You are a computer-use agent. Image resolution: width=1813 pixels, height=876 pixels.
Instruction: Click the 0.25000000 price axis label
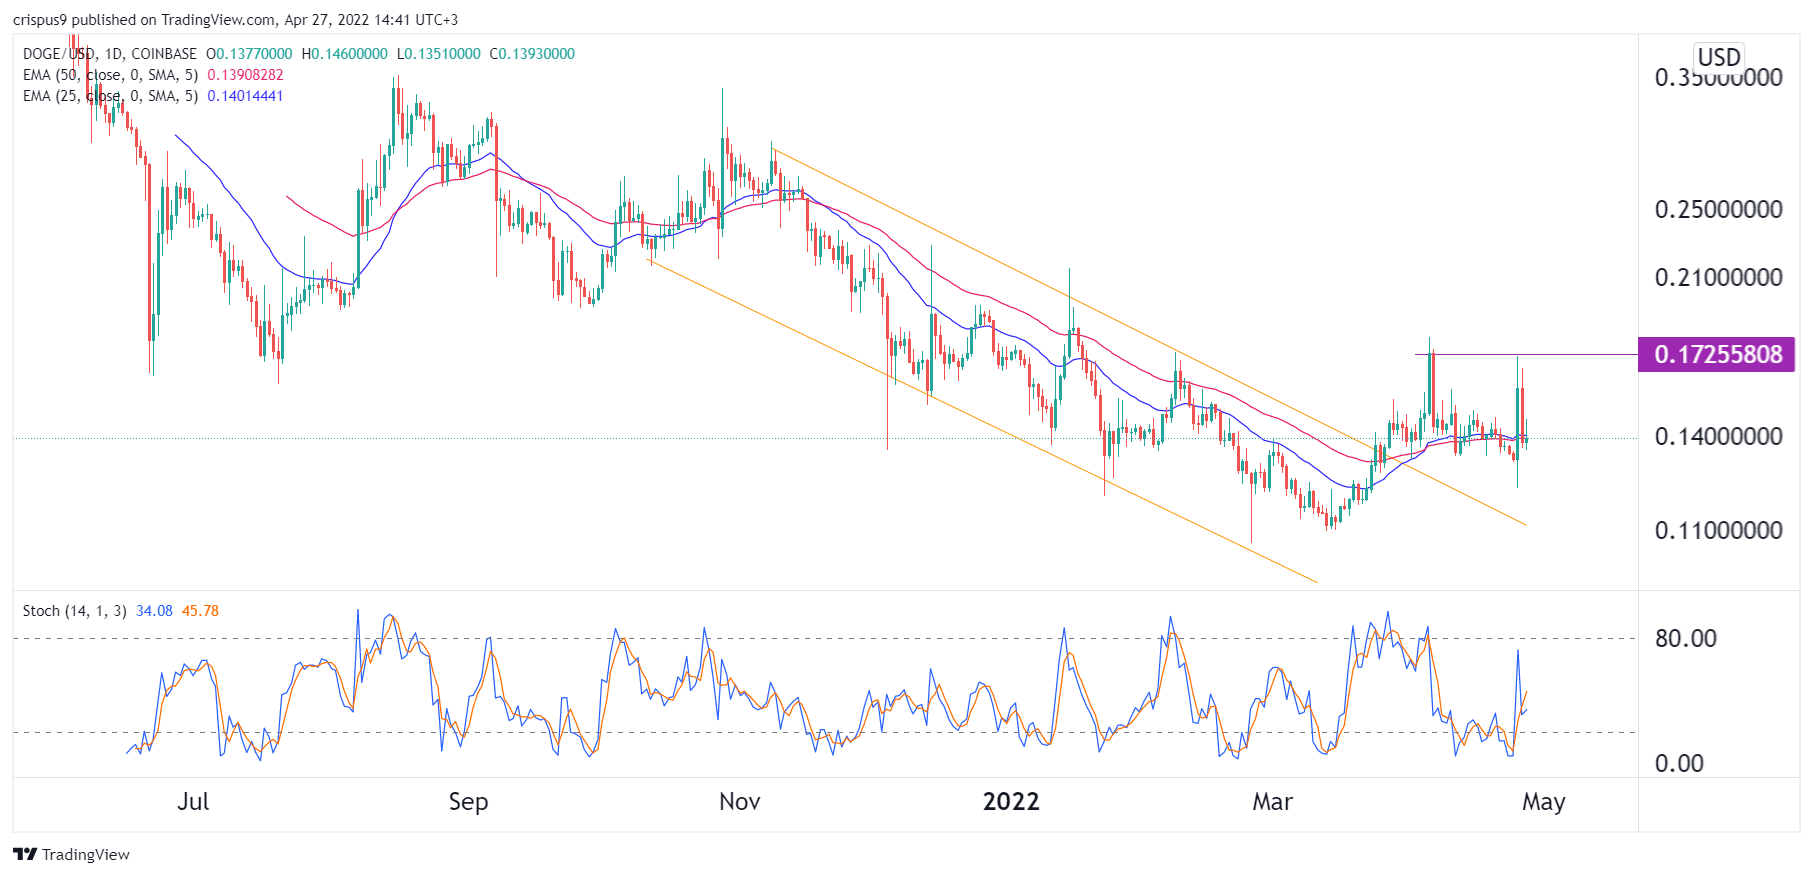[x=1718, y=210]
